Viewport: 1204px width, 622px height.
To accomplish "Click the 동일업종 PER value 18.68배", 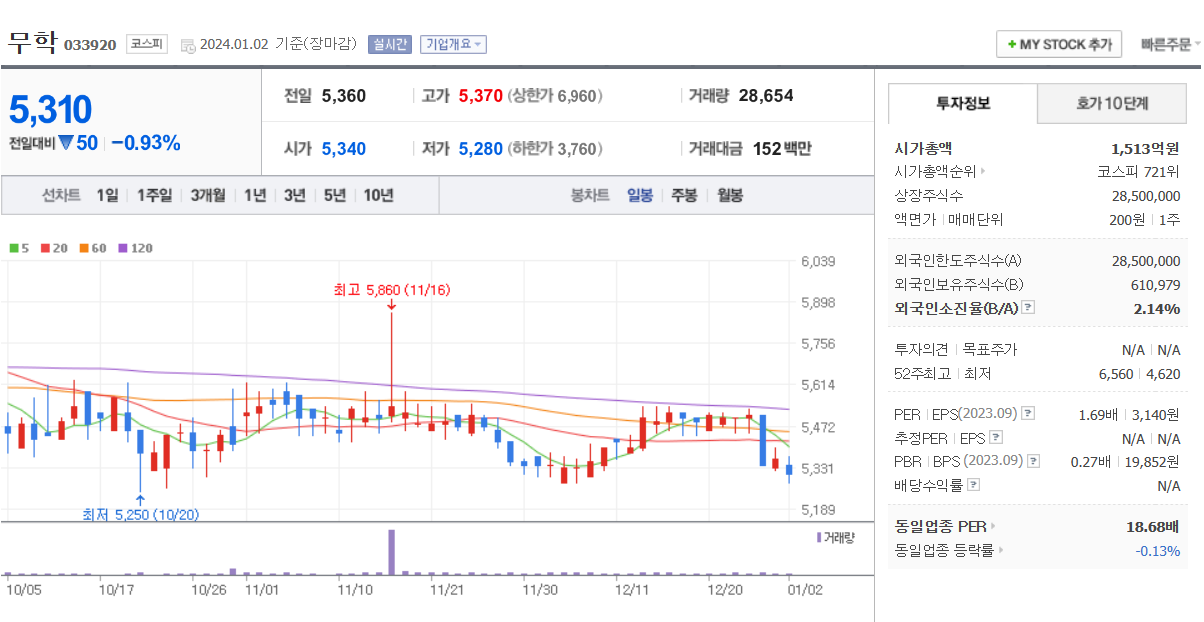I will (x=1153, y=526).
